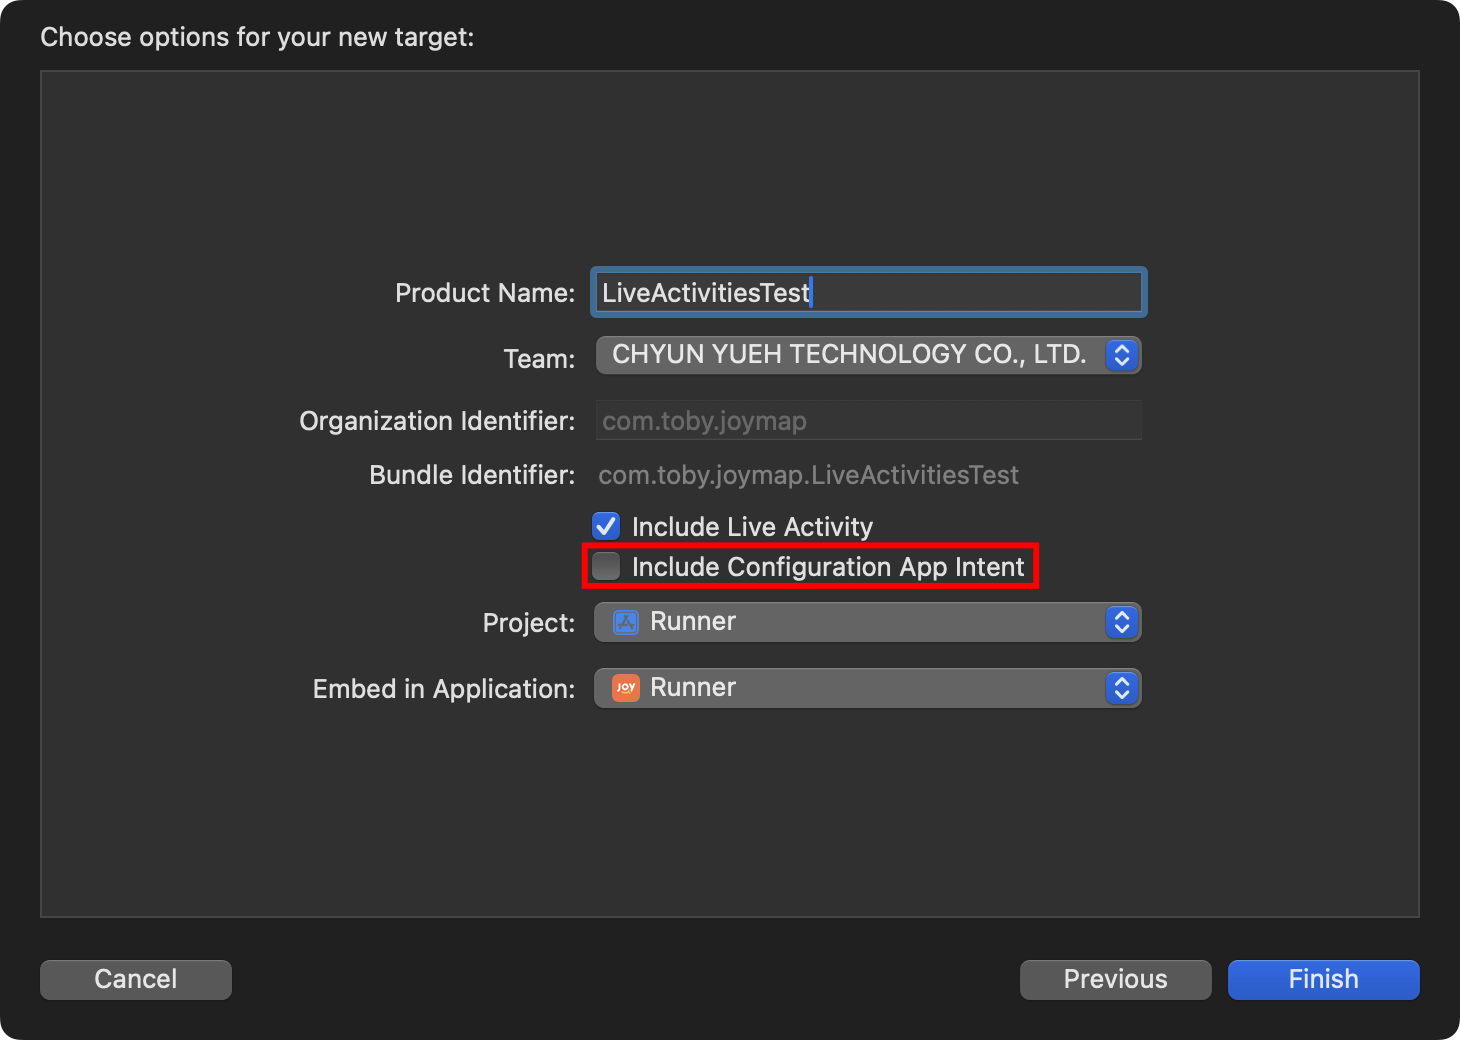This screenshot has height=1040, width=1460.
Task: Click the "Product Name:" label
Action: tap(485, 293)
